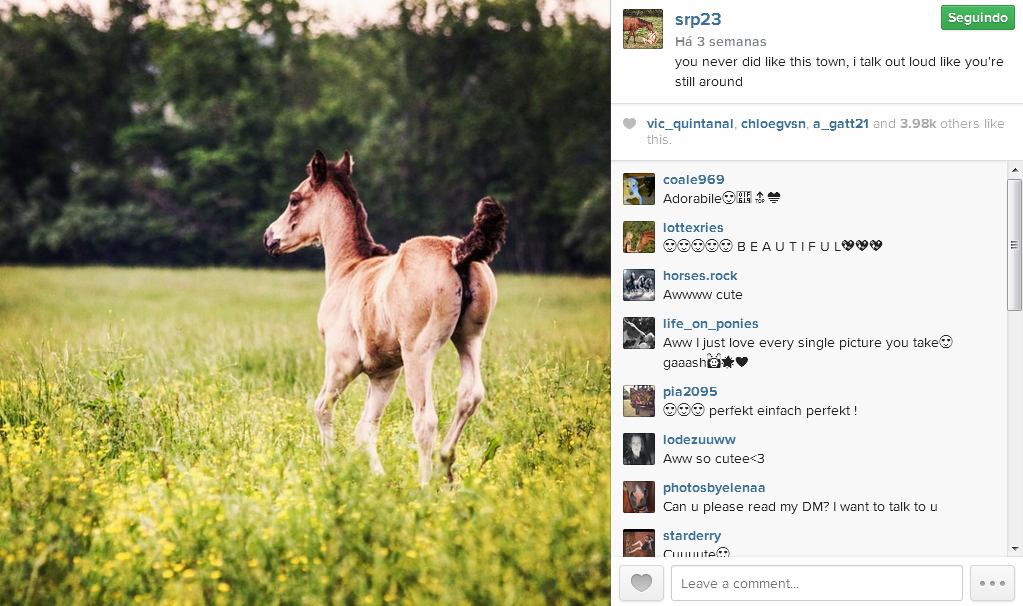Click lodezuuww's profile avatar

(x=639, y=449)
